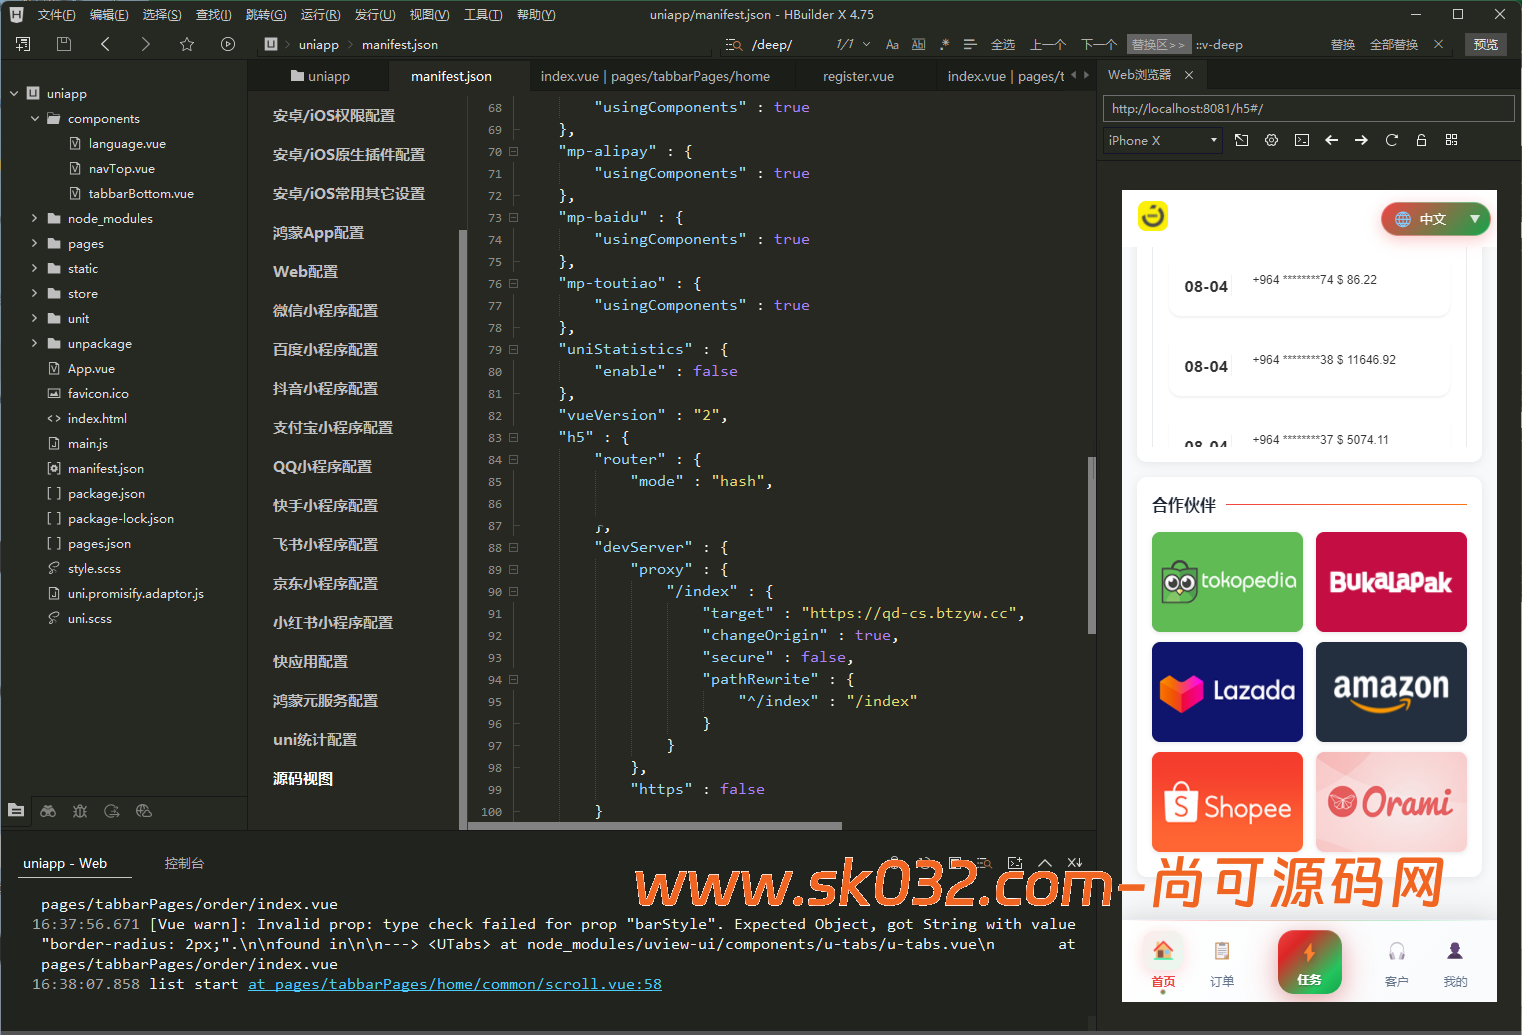Open the scroll.vue:58 link in console

point(455,984)
